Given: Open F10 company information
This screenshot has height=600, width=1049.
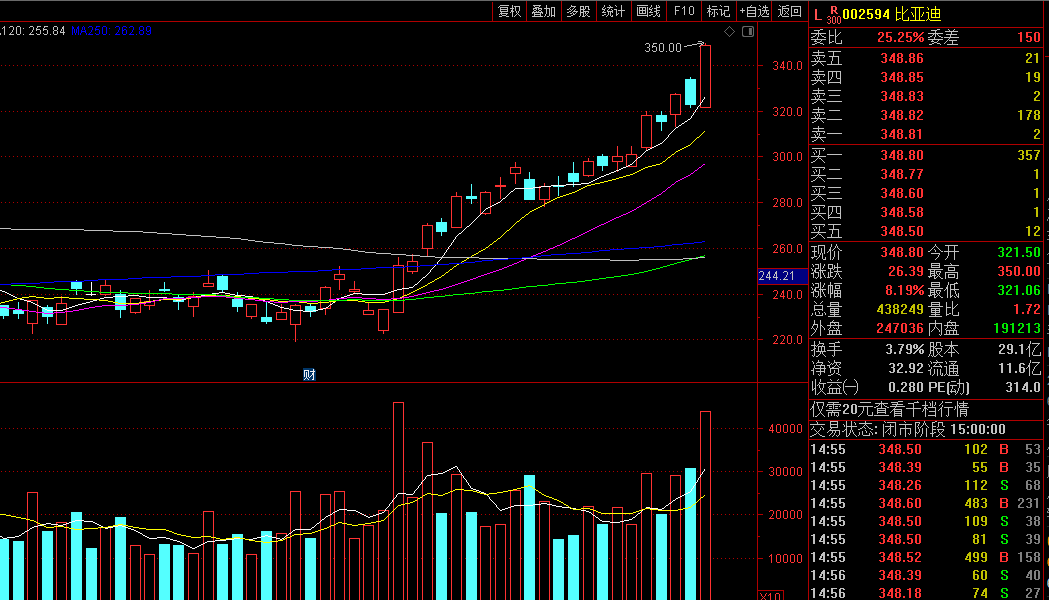Looking at the screenshot, I should [684, 11].
